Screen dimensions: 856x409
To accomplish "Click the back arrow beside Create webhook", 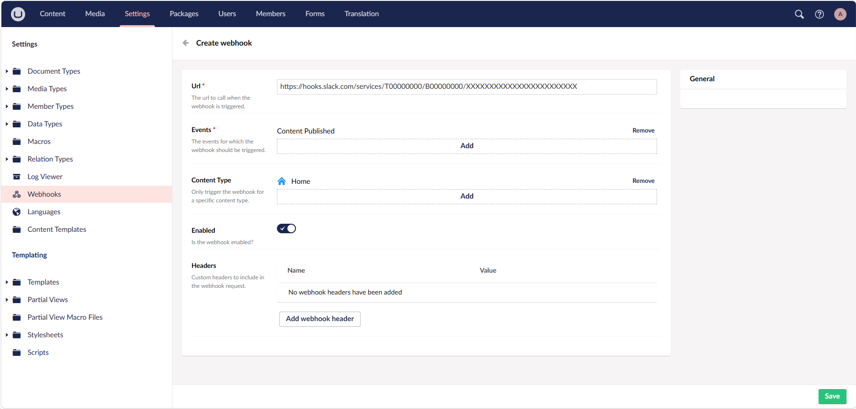I will tap(186, 43).
